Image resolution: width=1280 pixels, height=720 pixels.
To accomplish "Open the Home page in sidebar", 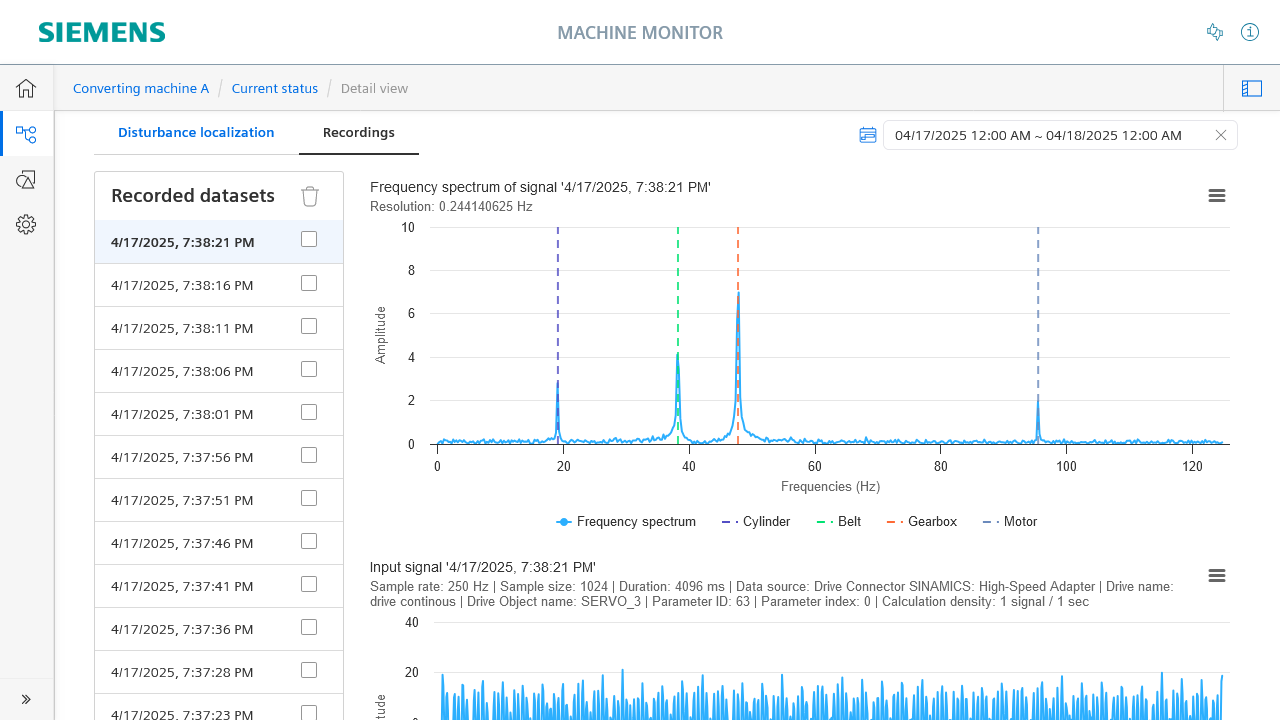I will (26, 88).
